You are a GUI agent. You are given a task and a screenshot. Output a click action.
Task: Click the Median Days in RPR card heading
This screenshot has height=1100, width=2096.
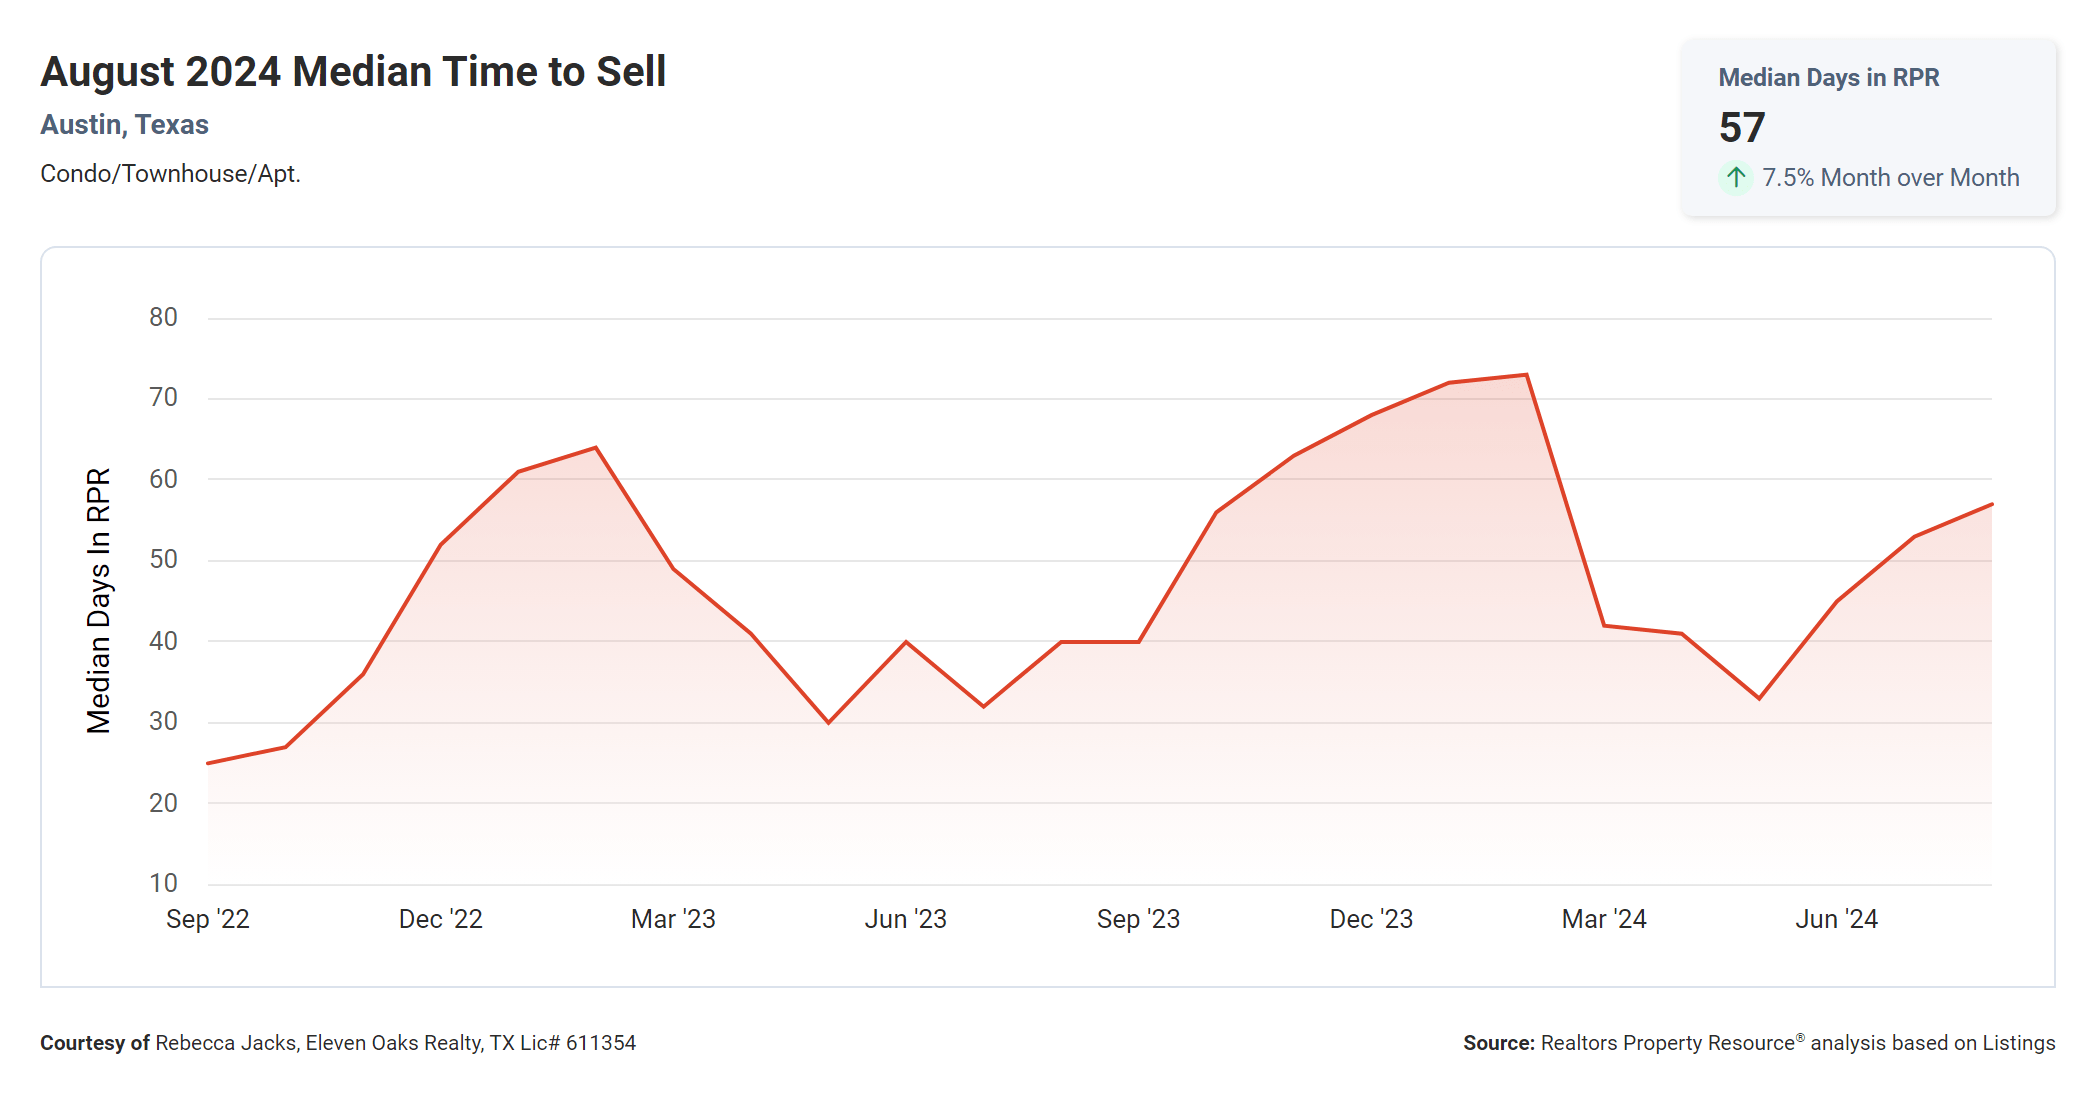click(x=1828, y=78)
